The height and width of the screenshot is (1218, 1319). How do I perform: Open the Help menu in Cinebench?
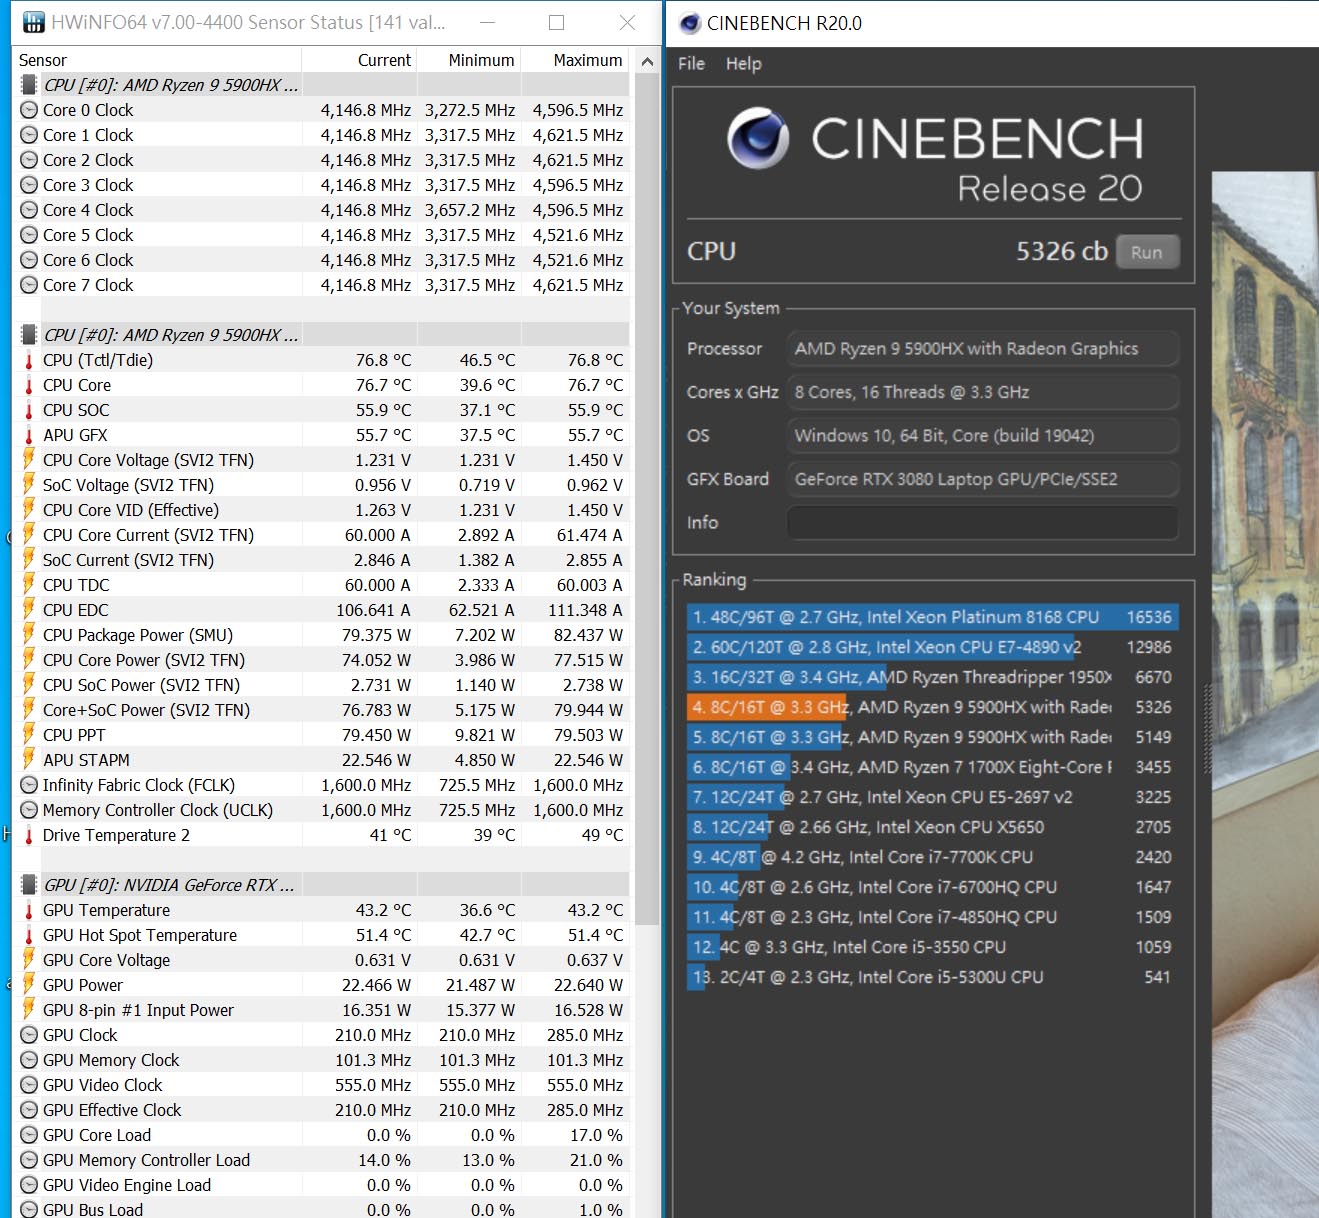(743, 63)
